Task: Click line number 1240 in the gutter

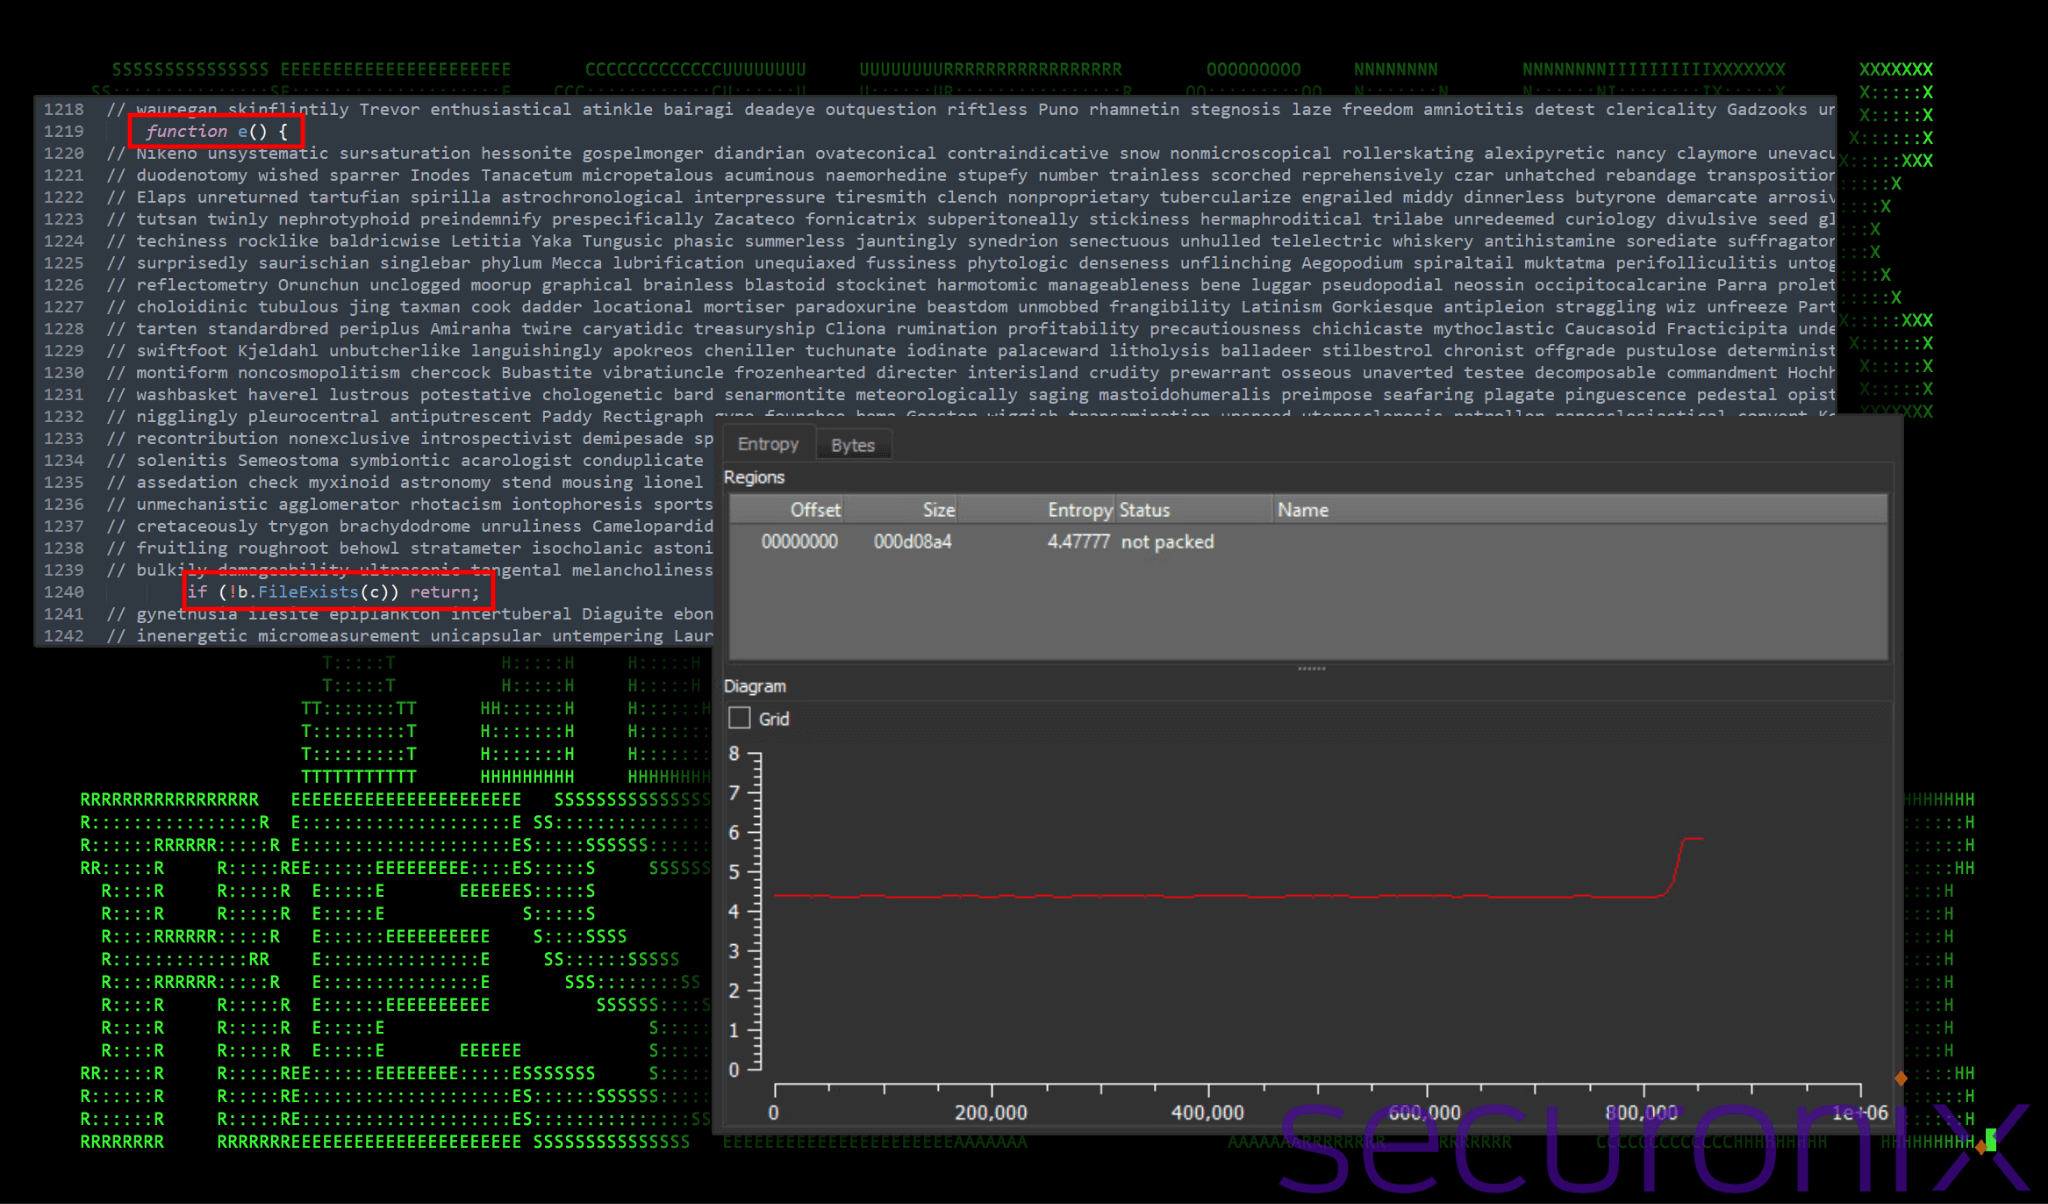Action: point(64,592)
